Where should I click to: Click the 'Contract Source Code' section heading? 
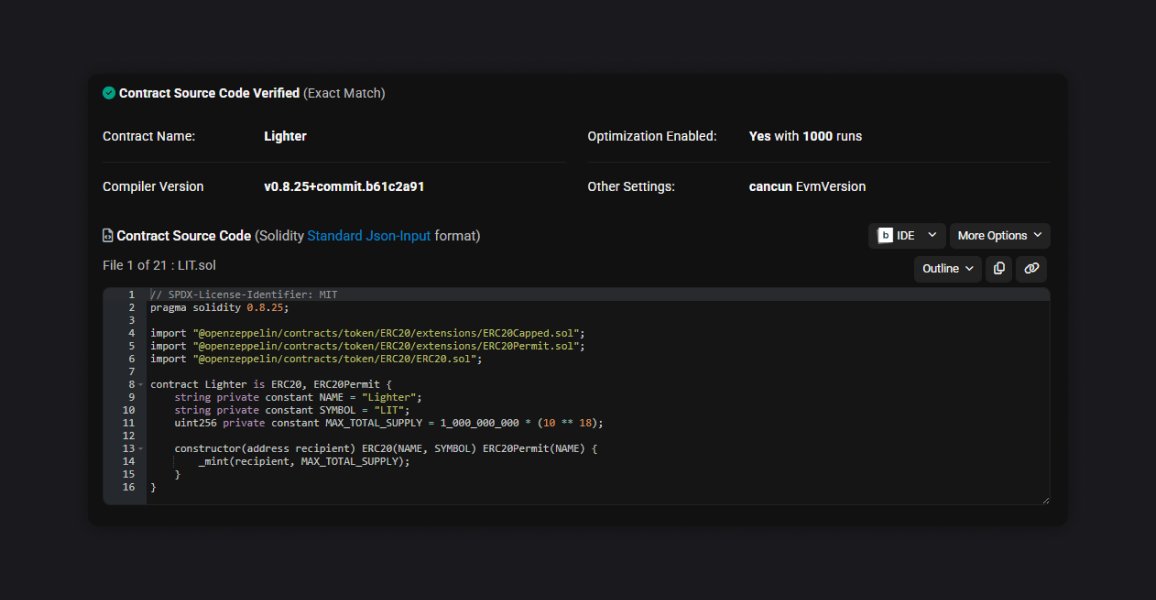click(x=184, y=236)
